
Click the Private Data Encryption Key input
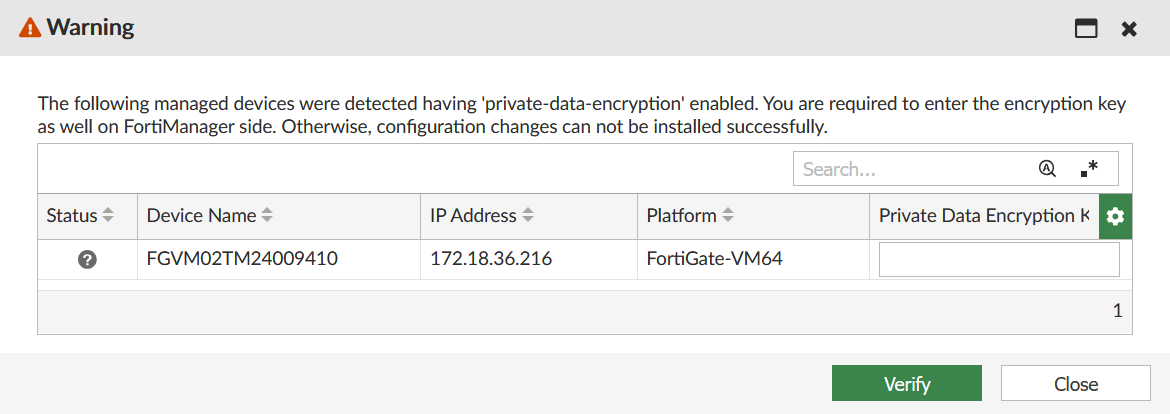pyautogui.click(x=999, y=260)
